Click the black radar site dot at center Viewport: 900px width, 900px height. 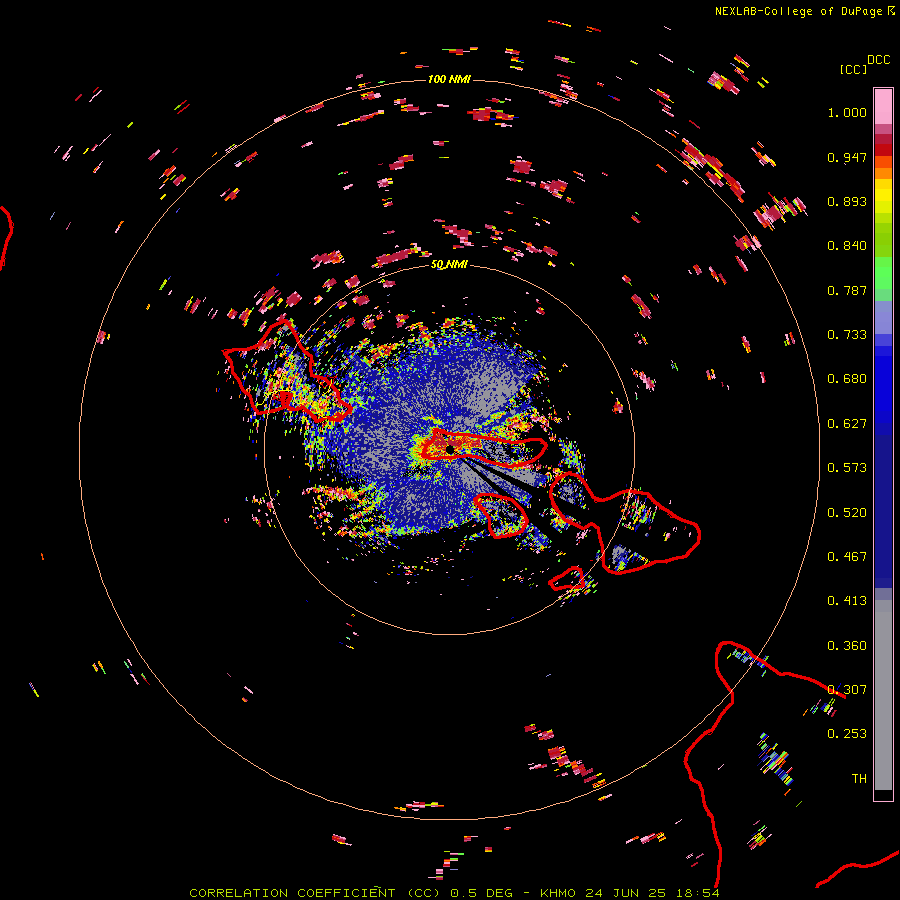click(x=450, y=450)
